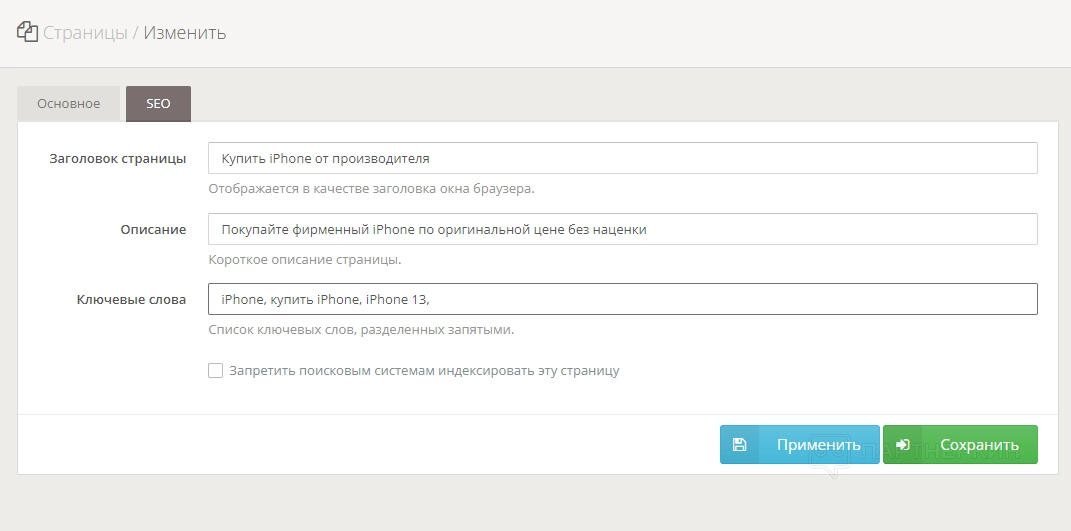The image size is (1071, 531).
Task: Click the 'Описание' field label
Action: [153, 229]
